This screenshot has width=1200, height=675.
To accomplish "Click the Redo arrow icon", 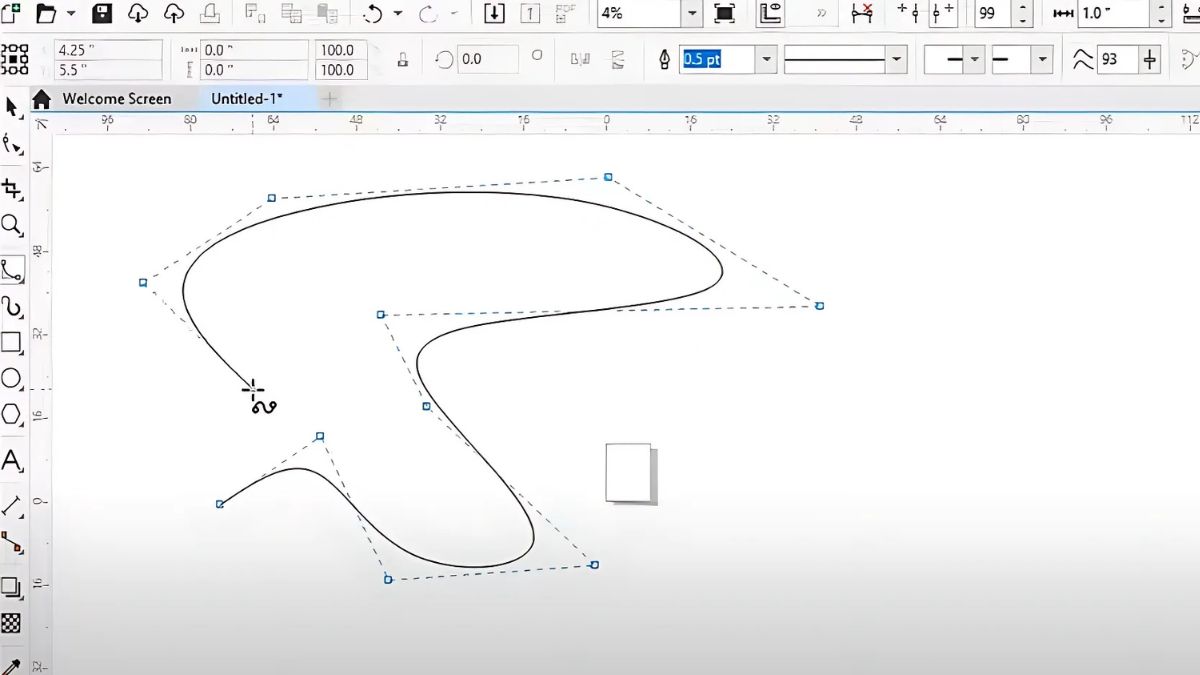I will (428, 13).
